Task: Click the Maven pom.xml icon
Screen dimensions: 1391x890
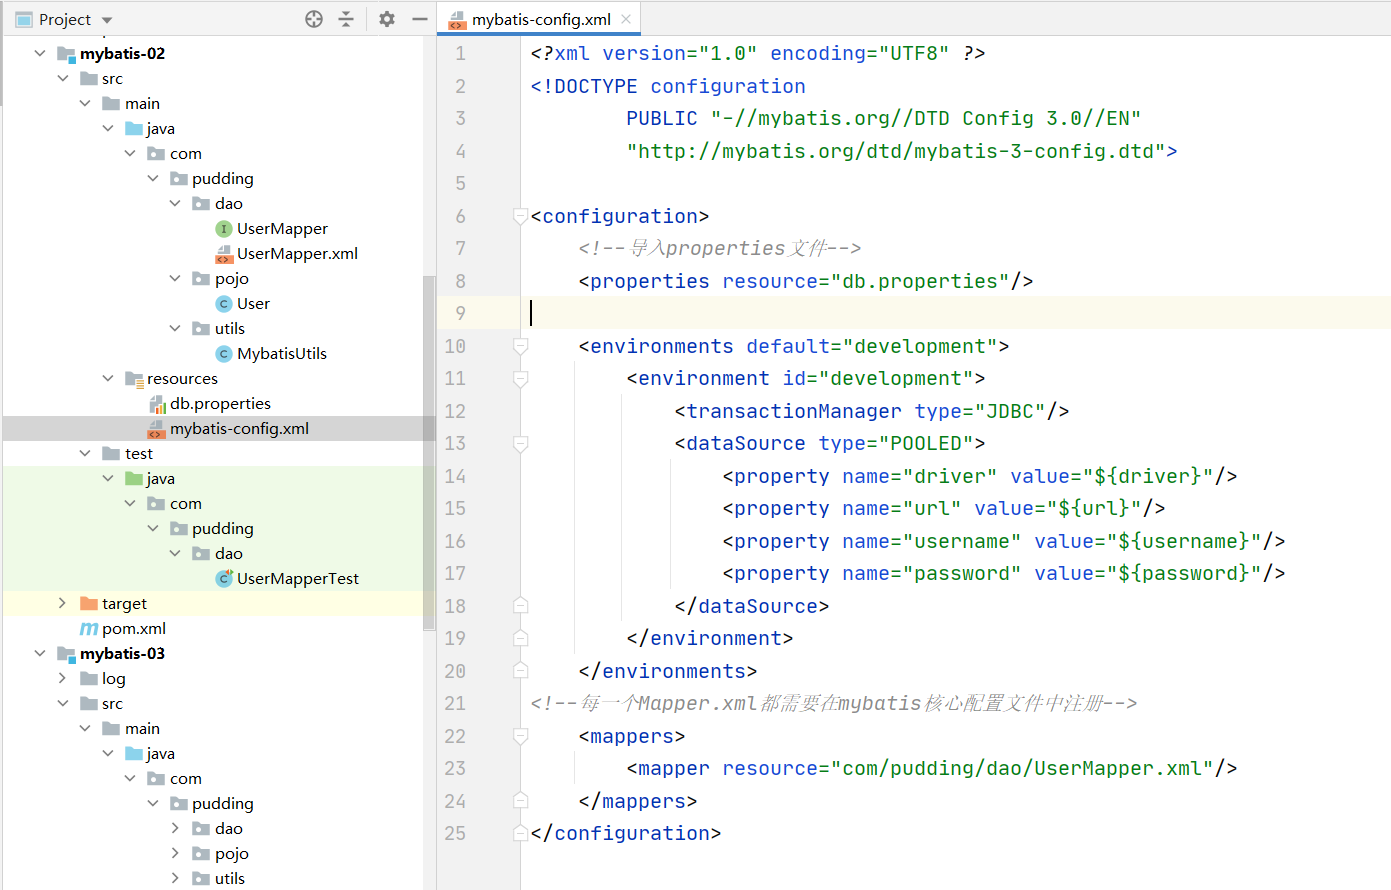Action: pyautogui.click(x=89, y=629)
